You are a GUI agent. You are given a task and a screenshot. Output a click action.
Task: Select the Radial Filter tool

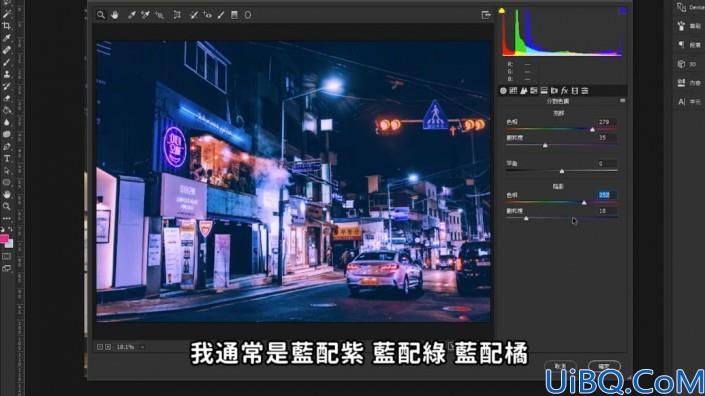(x=248, y=15)
